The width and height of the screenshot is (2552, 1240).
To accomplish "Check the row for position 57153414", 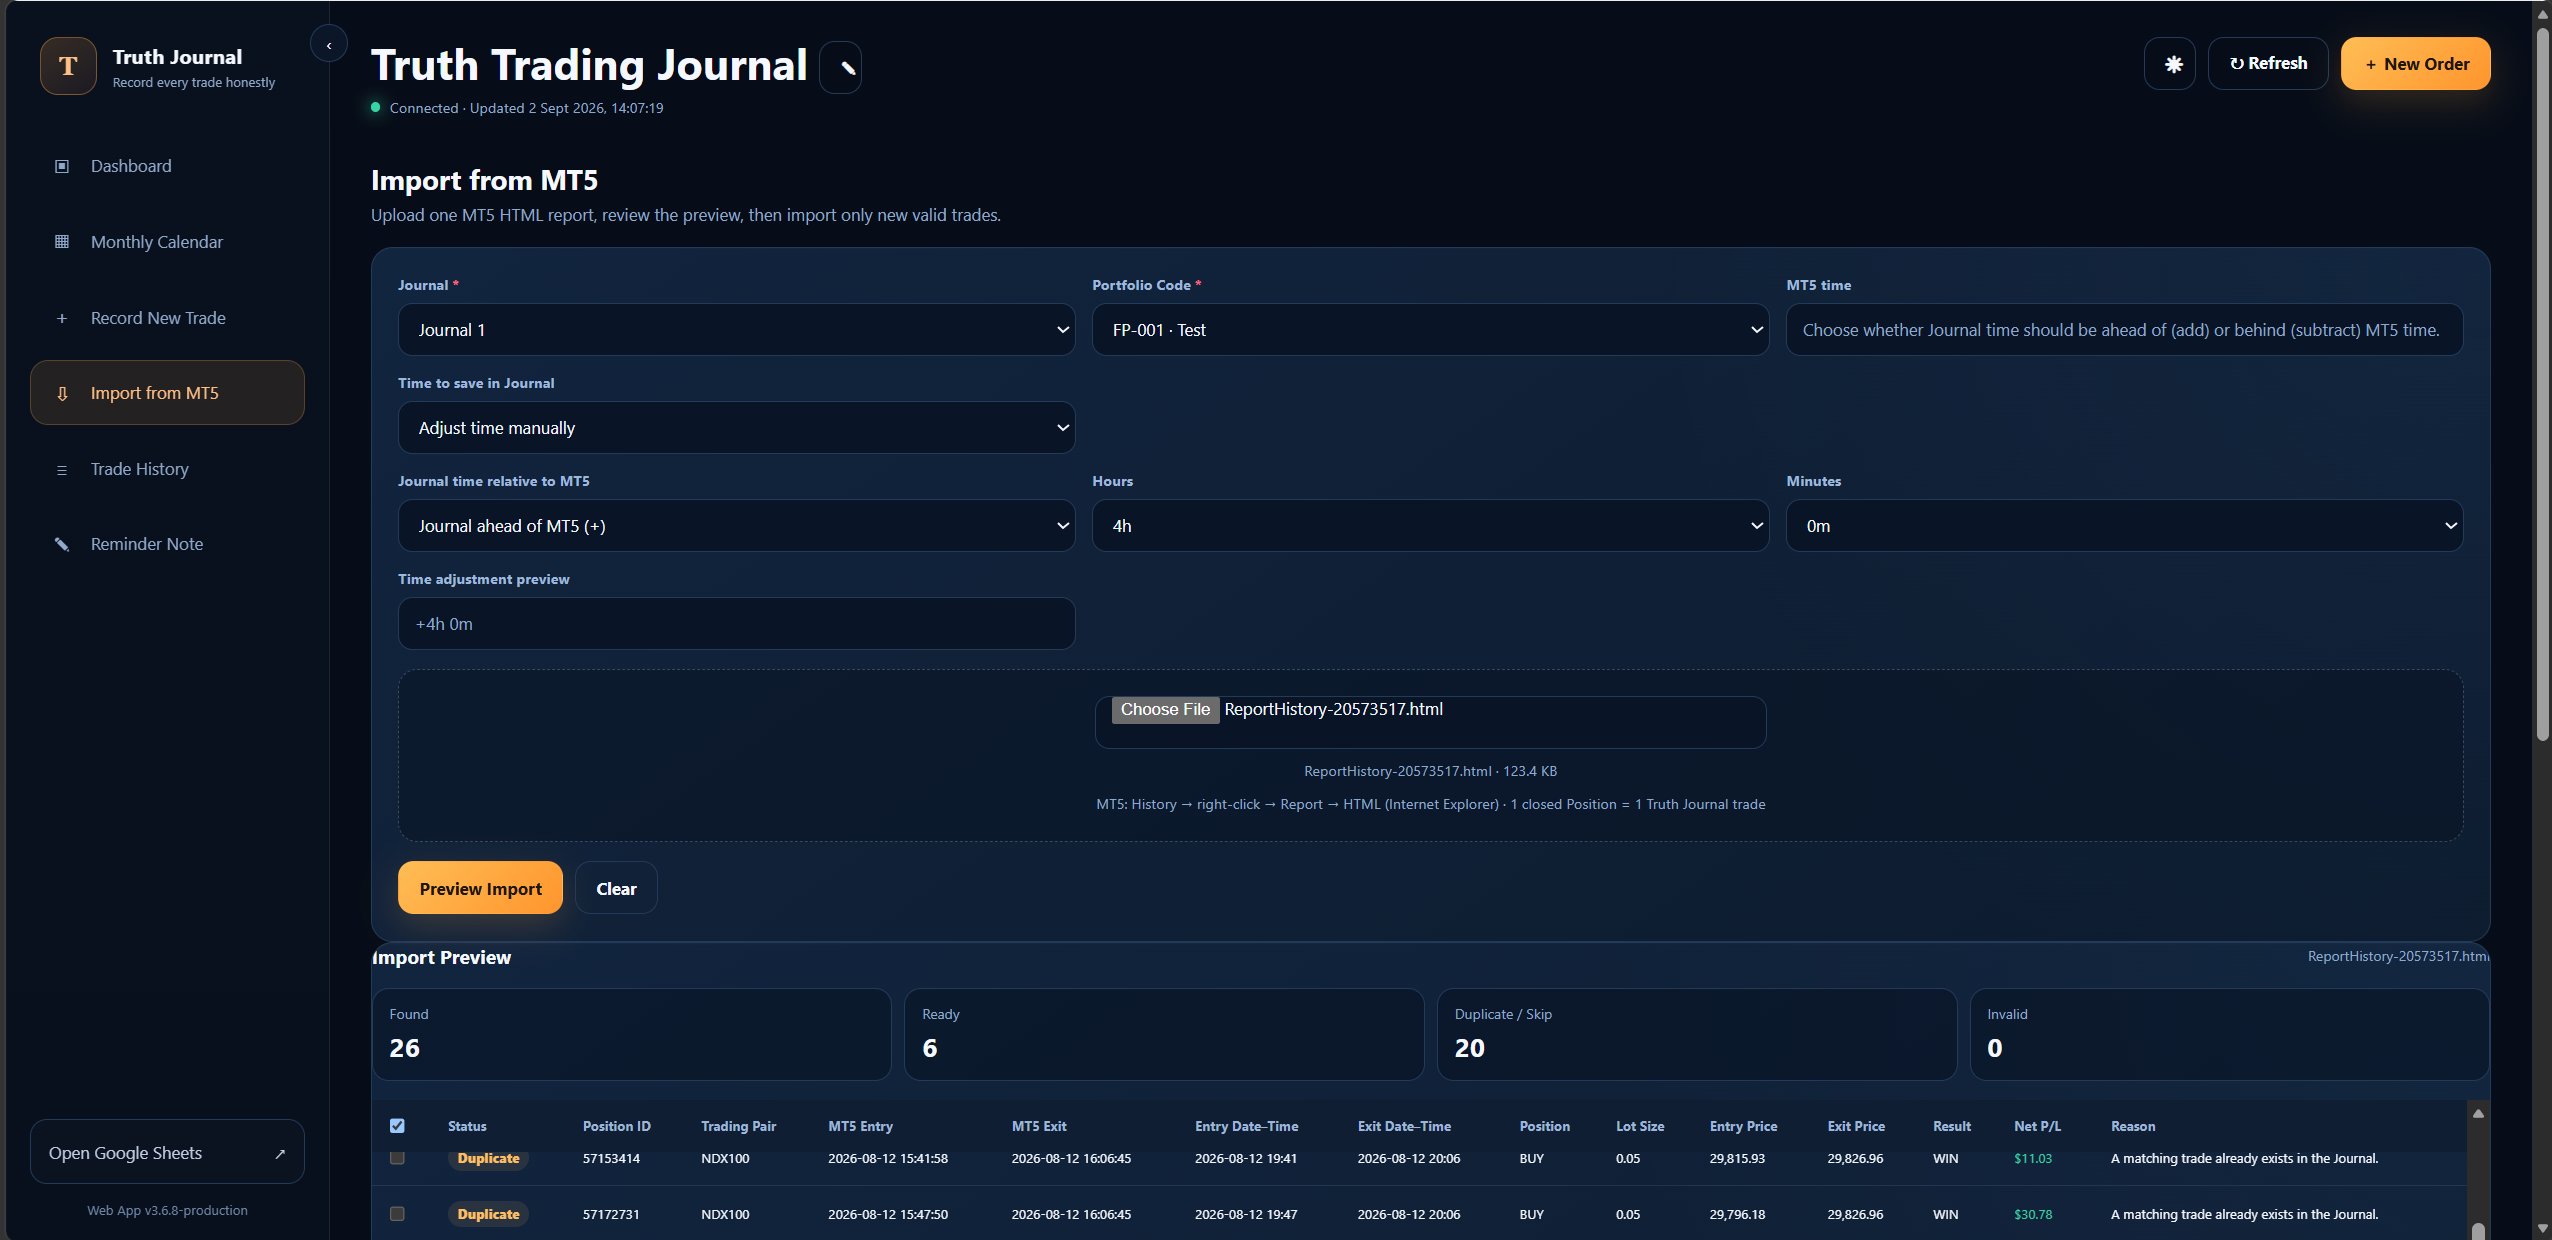I will coord(397,1158).
